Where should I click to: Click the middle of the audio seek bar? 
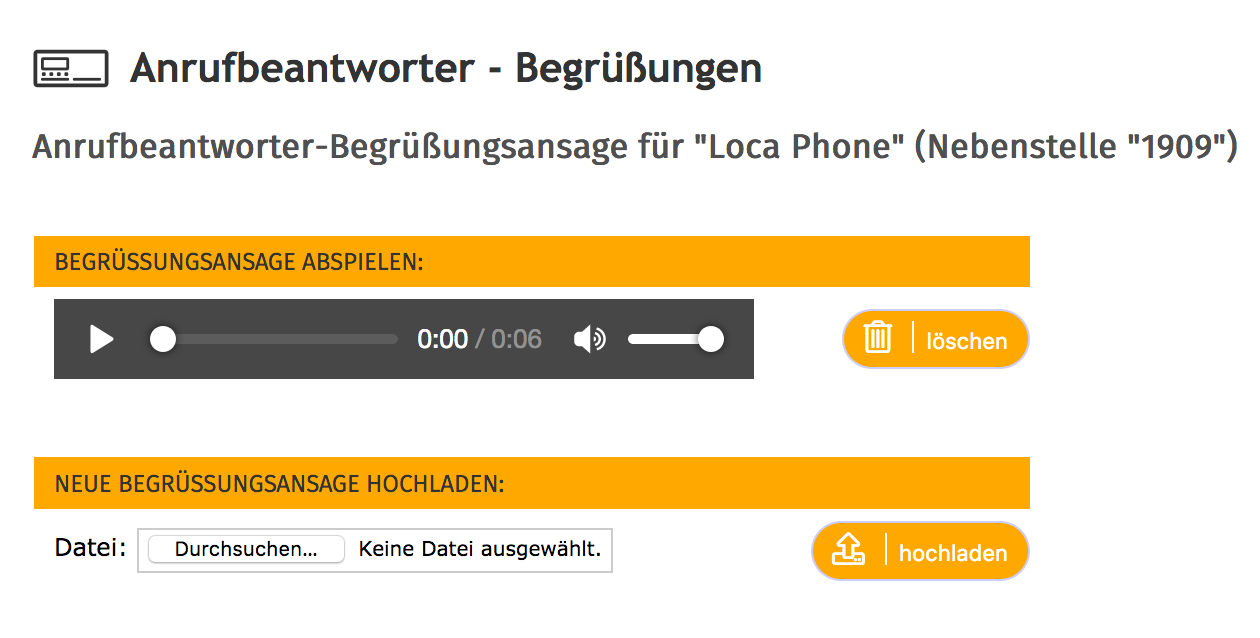coord(275,340)
